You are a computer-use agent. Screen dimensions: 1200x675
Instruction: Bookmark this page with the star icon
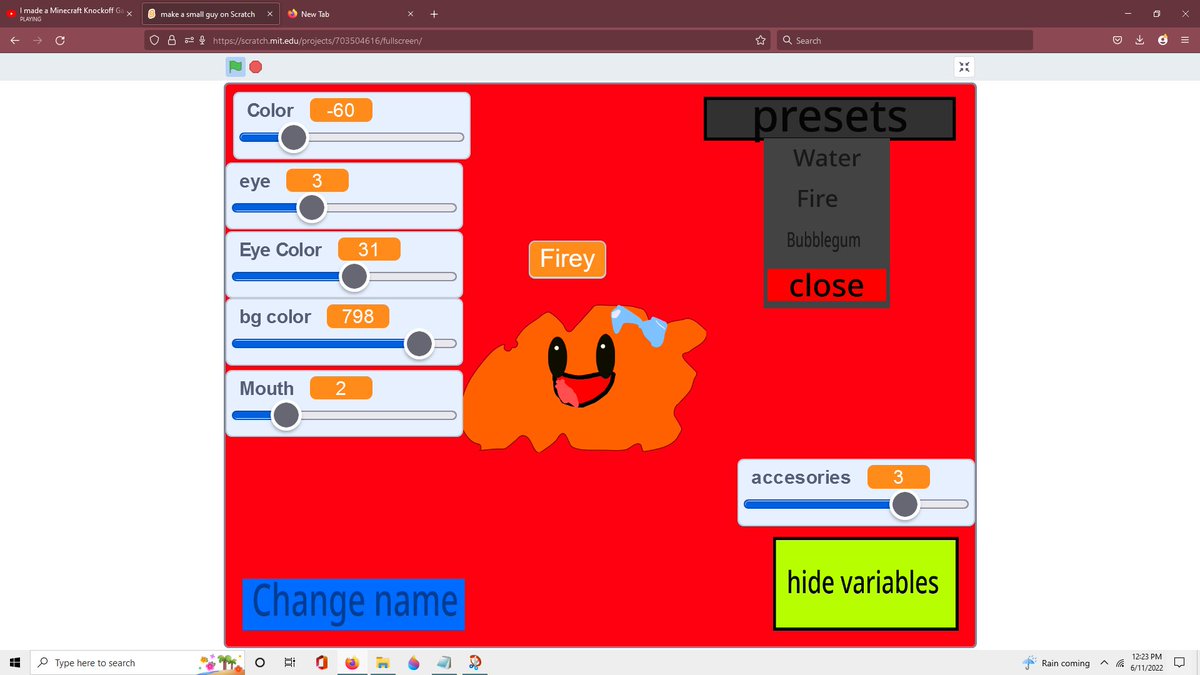pyautogui.click(x=761, y=40)
